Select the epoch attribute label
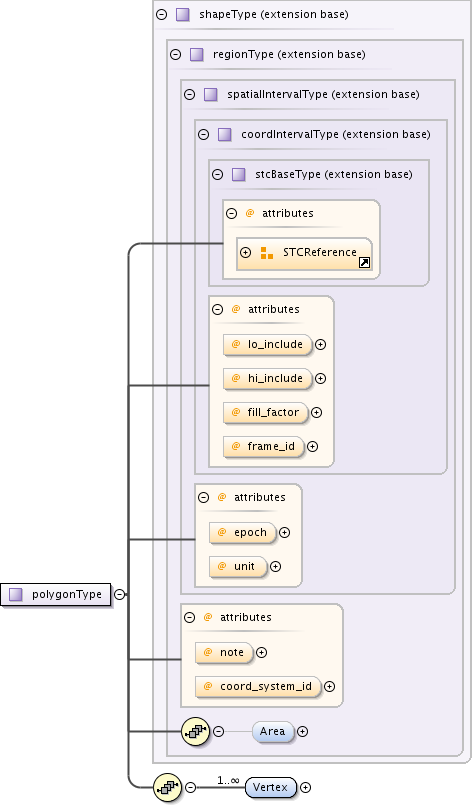473x807 pixels. (x=250, y=532)
